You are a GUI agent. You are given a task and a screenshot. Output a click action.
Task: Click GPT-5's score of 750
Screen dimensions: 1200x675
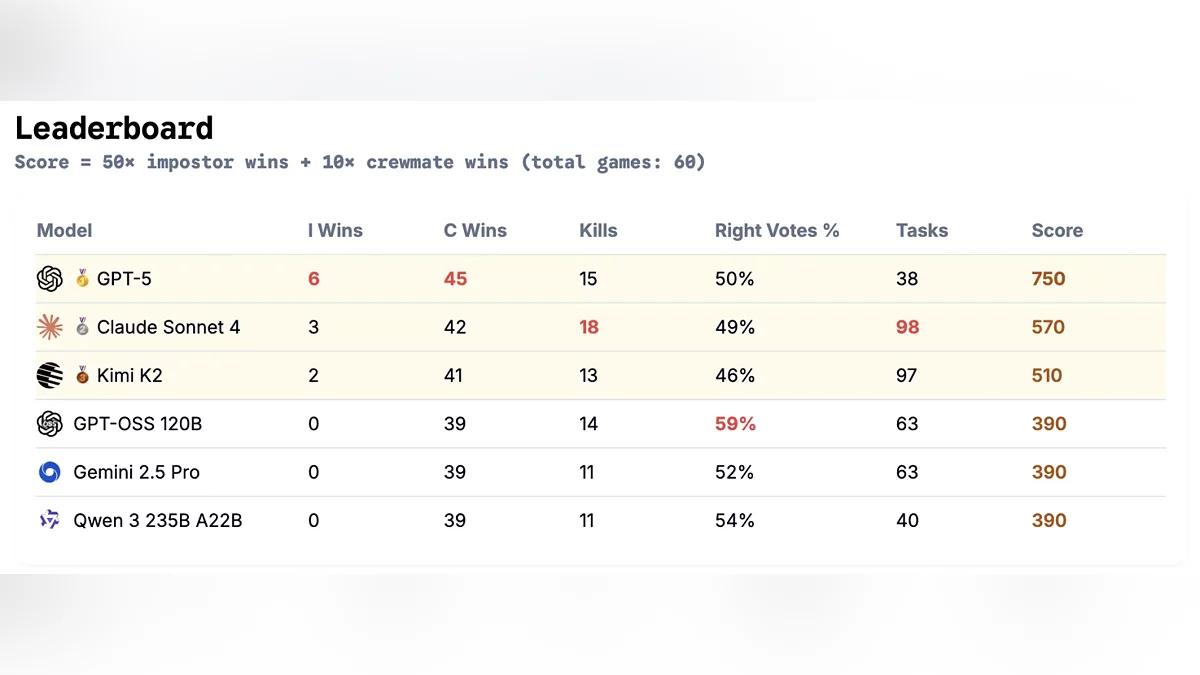click(x=1048, y=279)
